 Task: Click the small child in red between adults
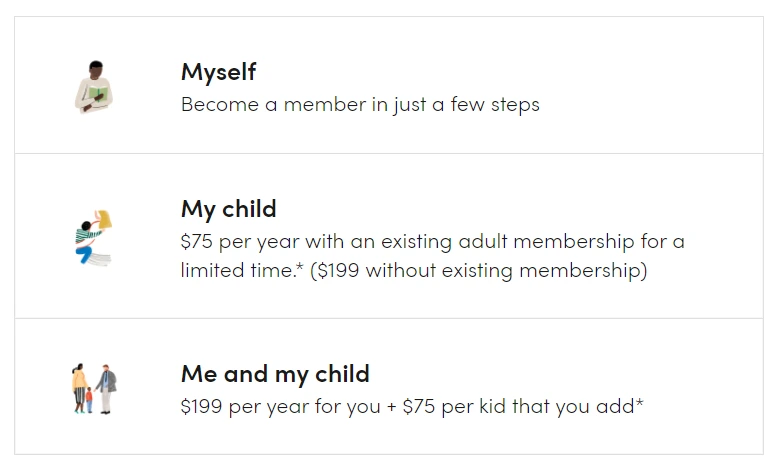coord(89,400)
